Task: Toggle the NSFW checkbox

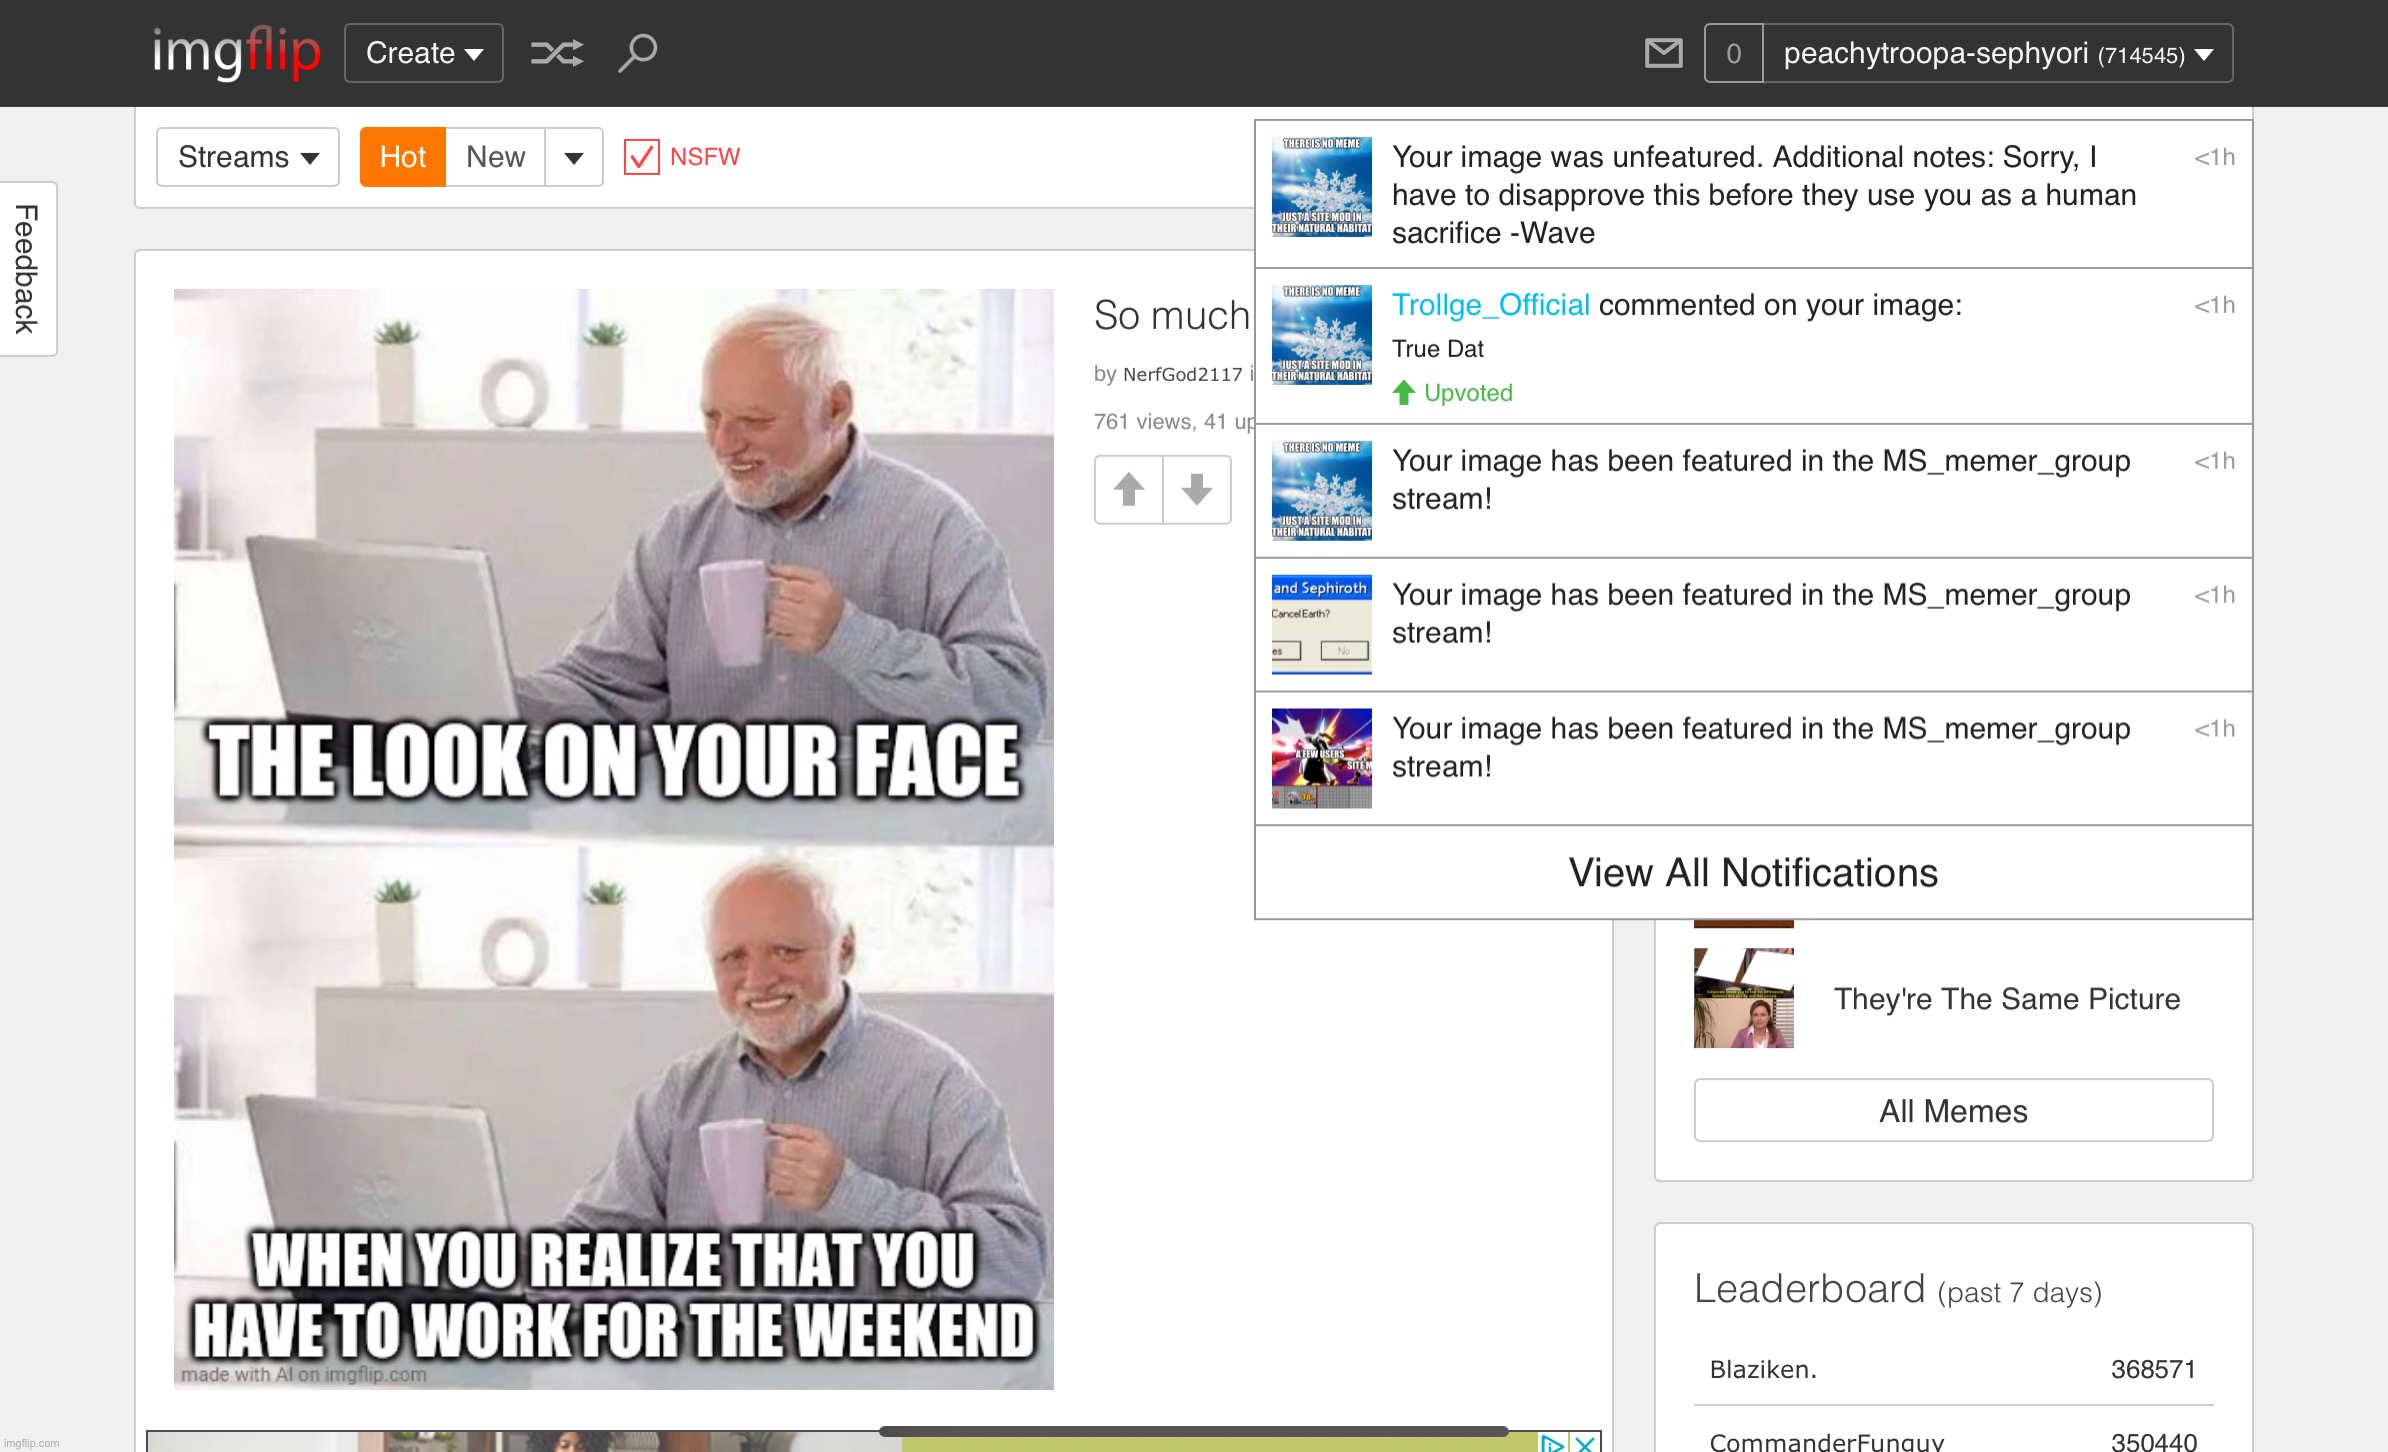Action: 642,157
